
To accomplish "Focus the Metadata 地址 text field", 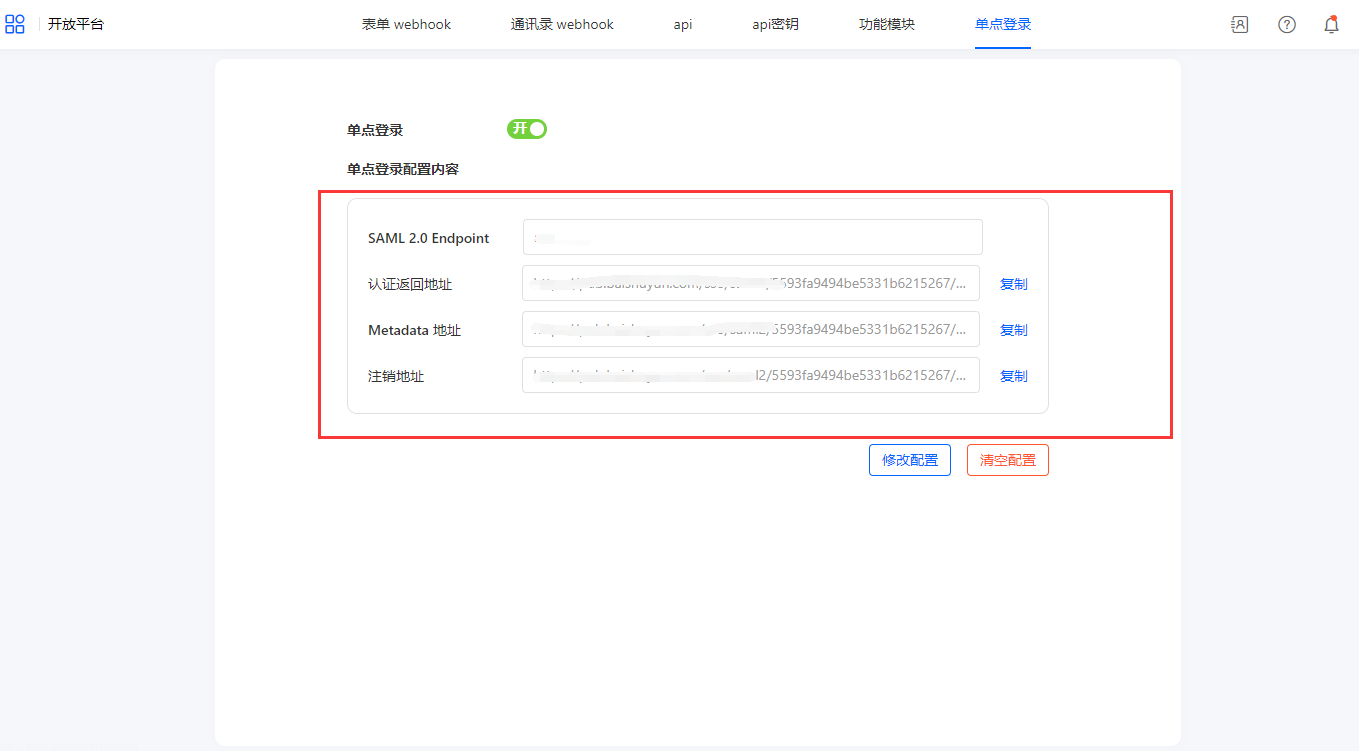I will coord(750,330).
